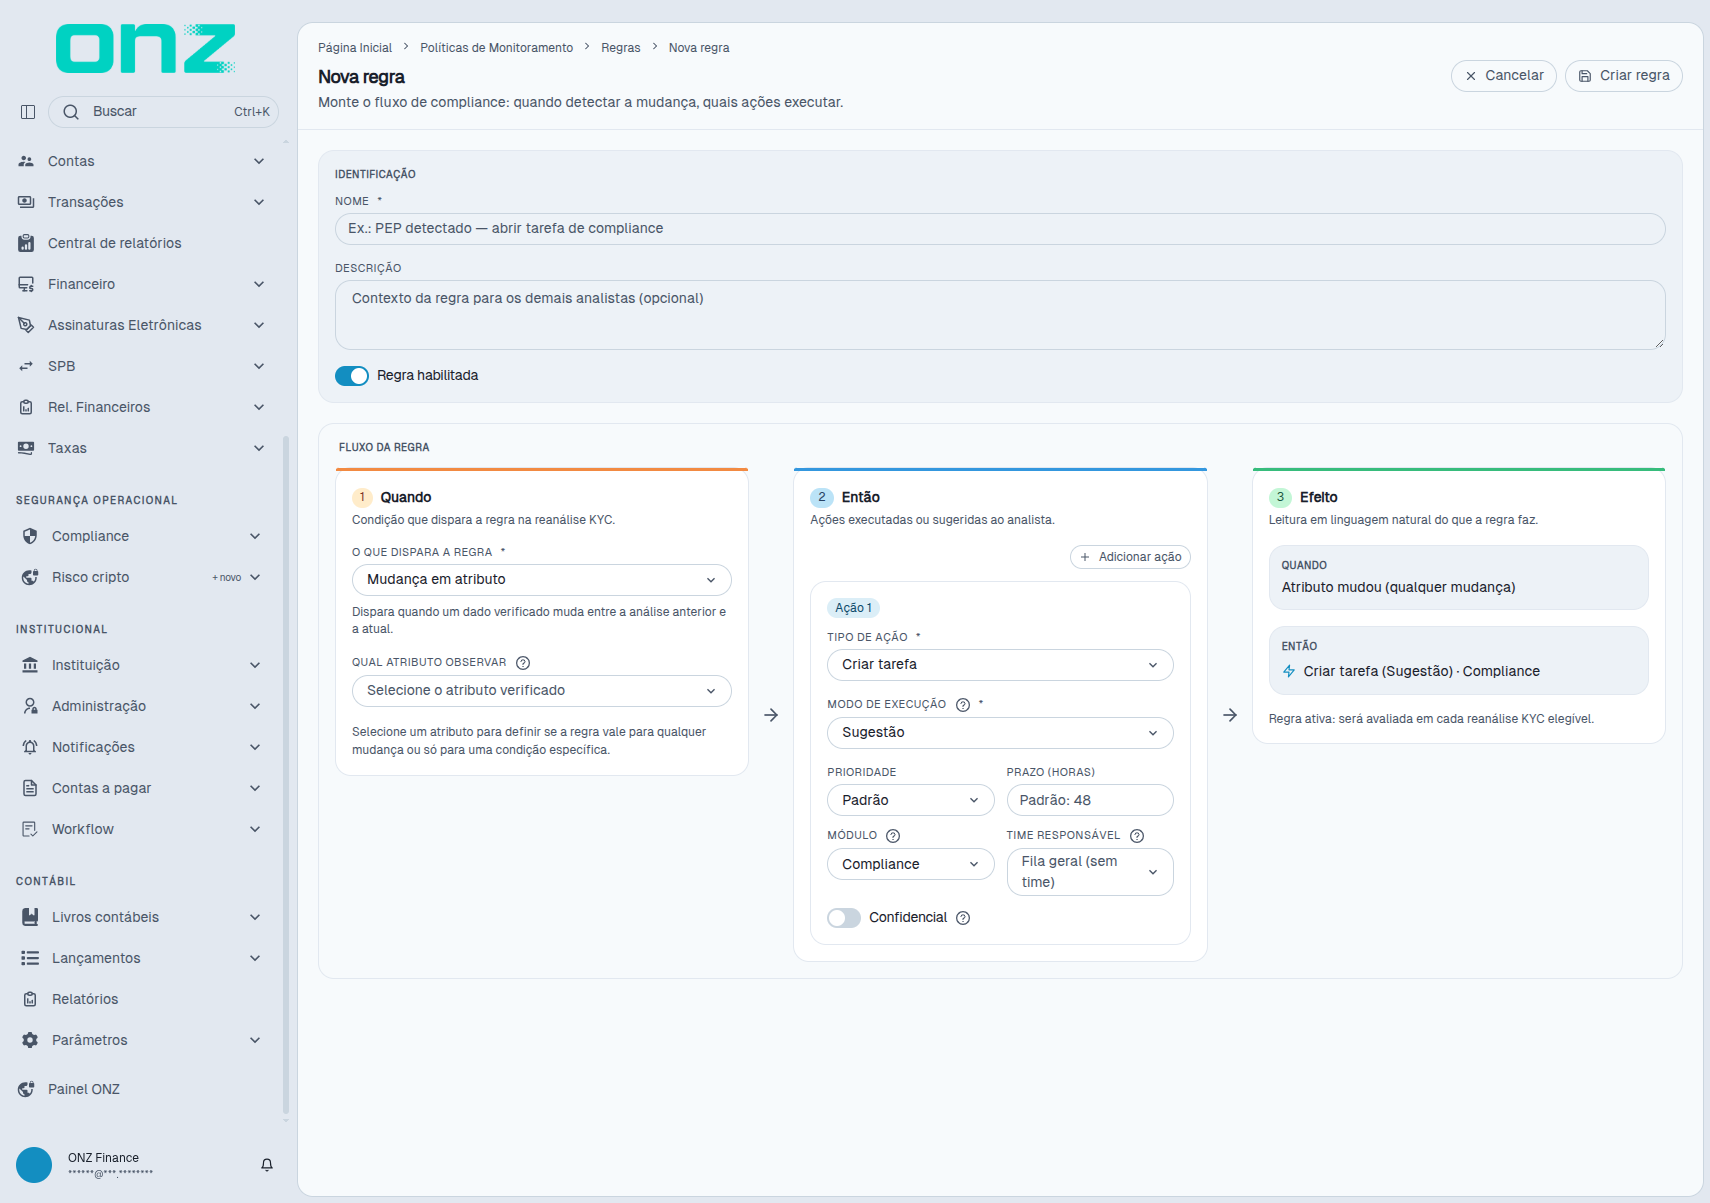Click the ONZ Finance user avatar
The height and width of the screenshot is (1203, 1710).
[x=34, y=1165]
